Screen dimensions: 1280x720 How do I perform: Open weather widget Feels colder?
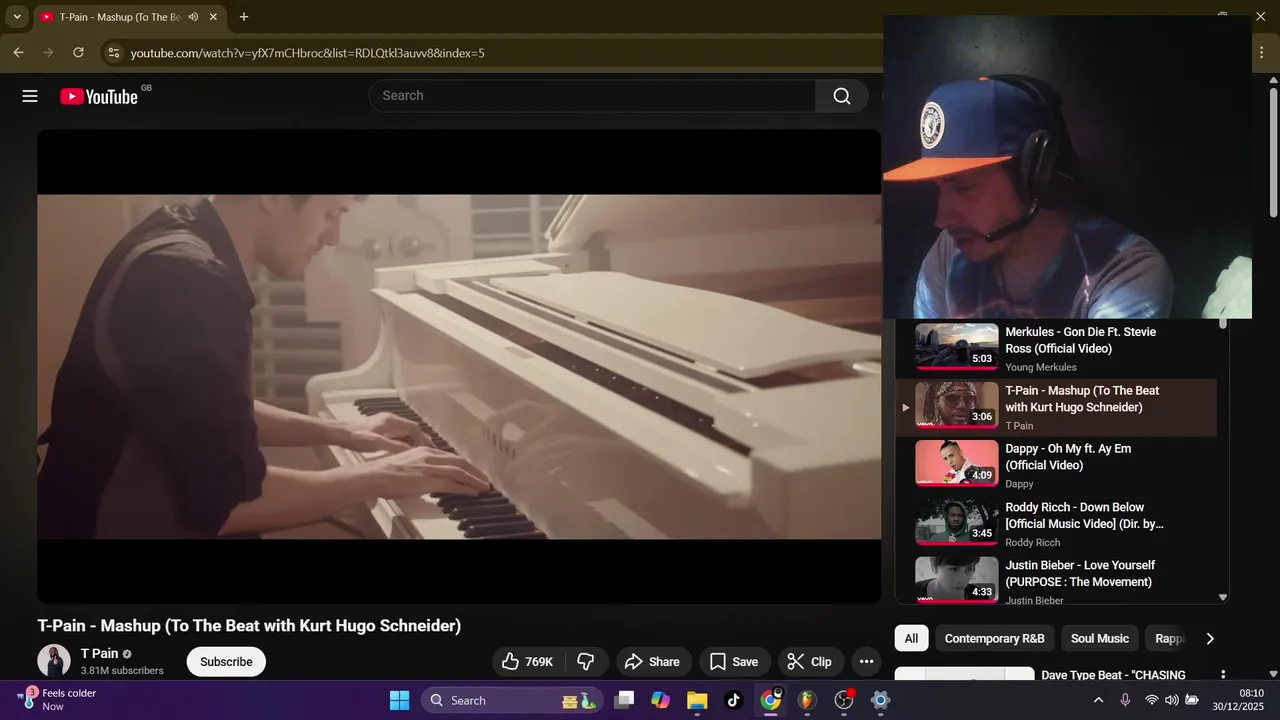click(58, 700)
